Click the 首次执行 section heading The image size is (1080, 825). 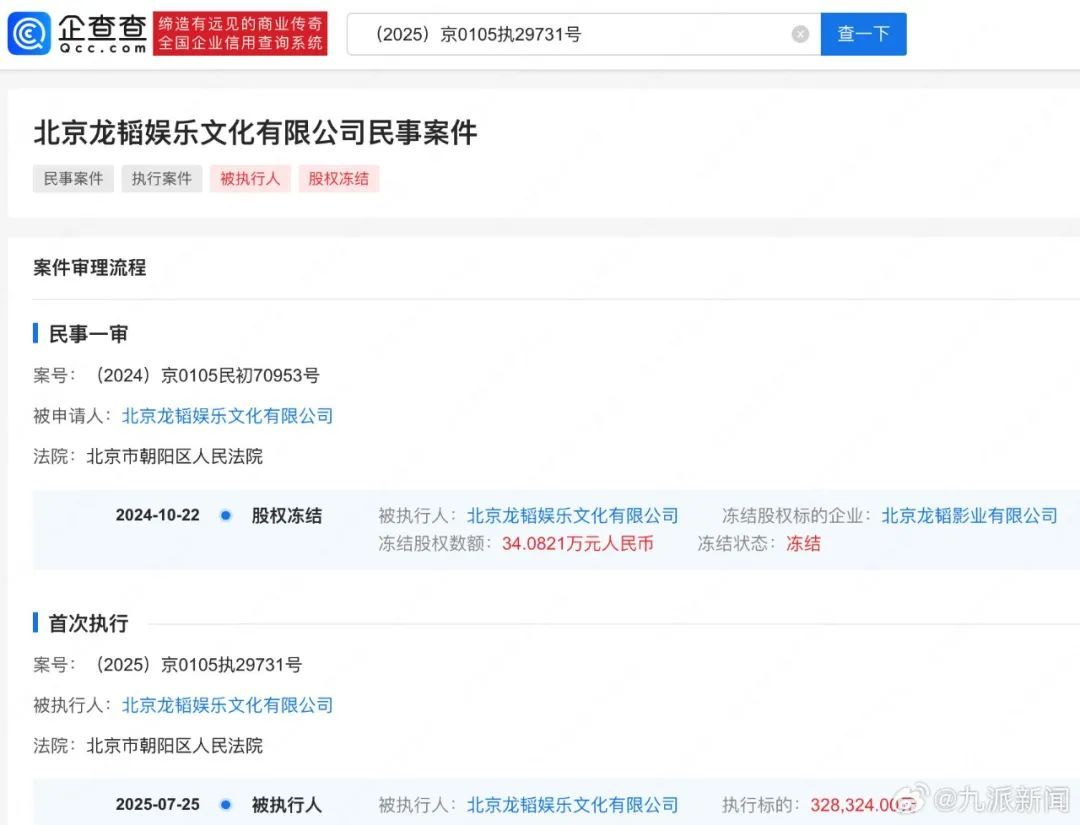tap(88, 623)
